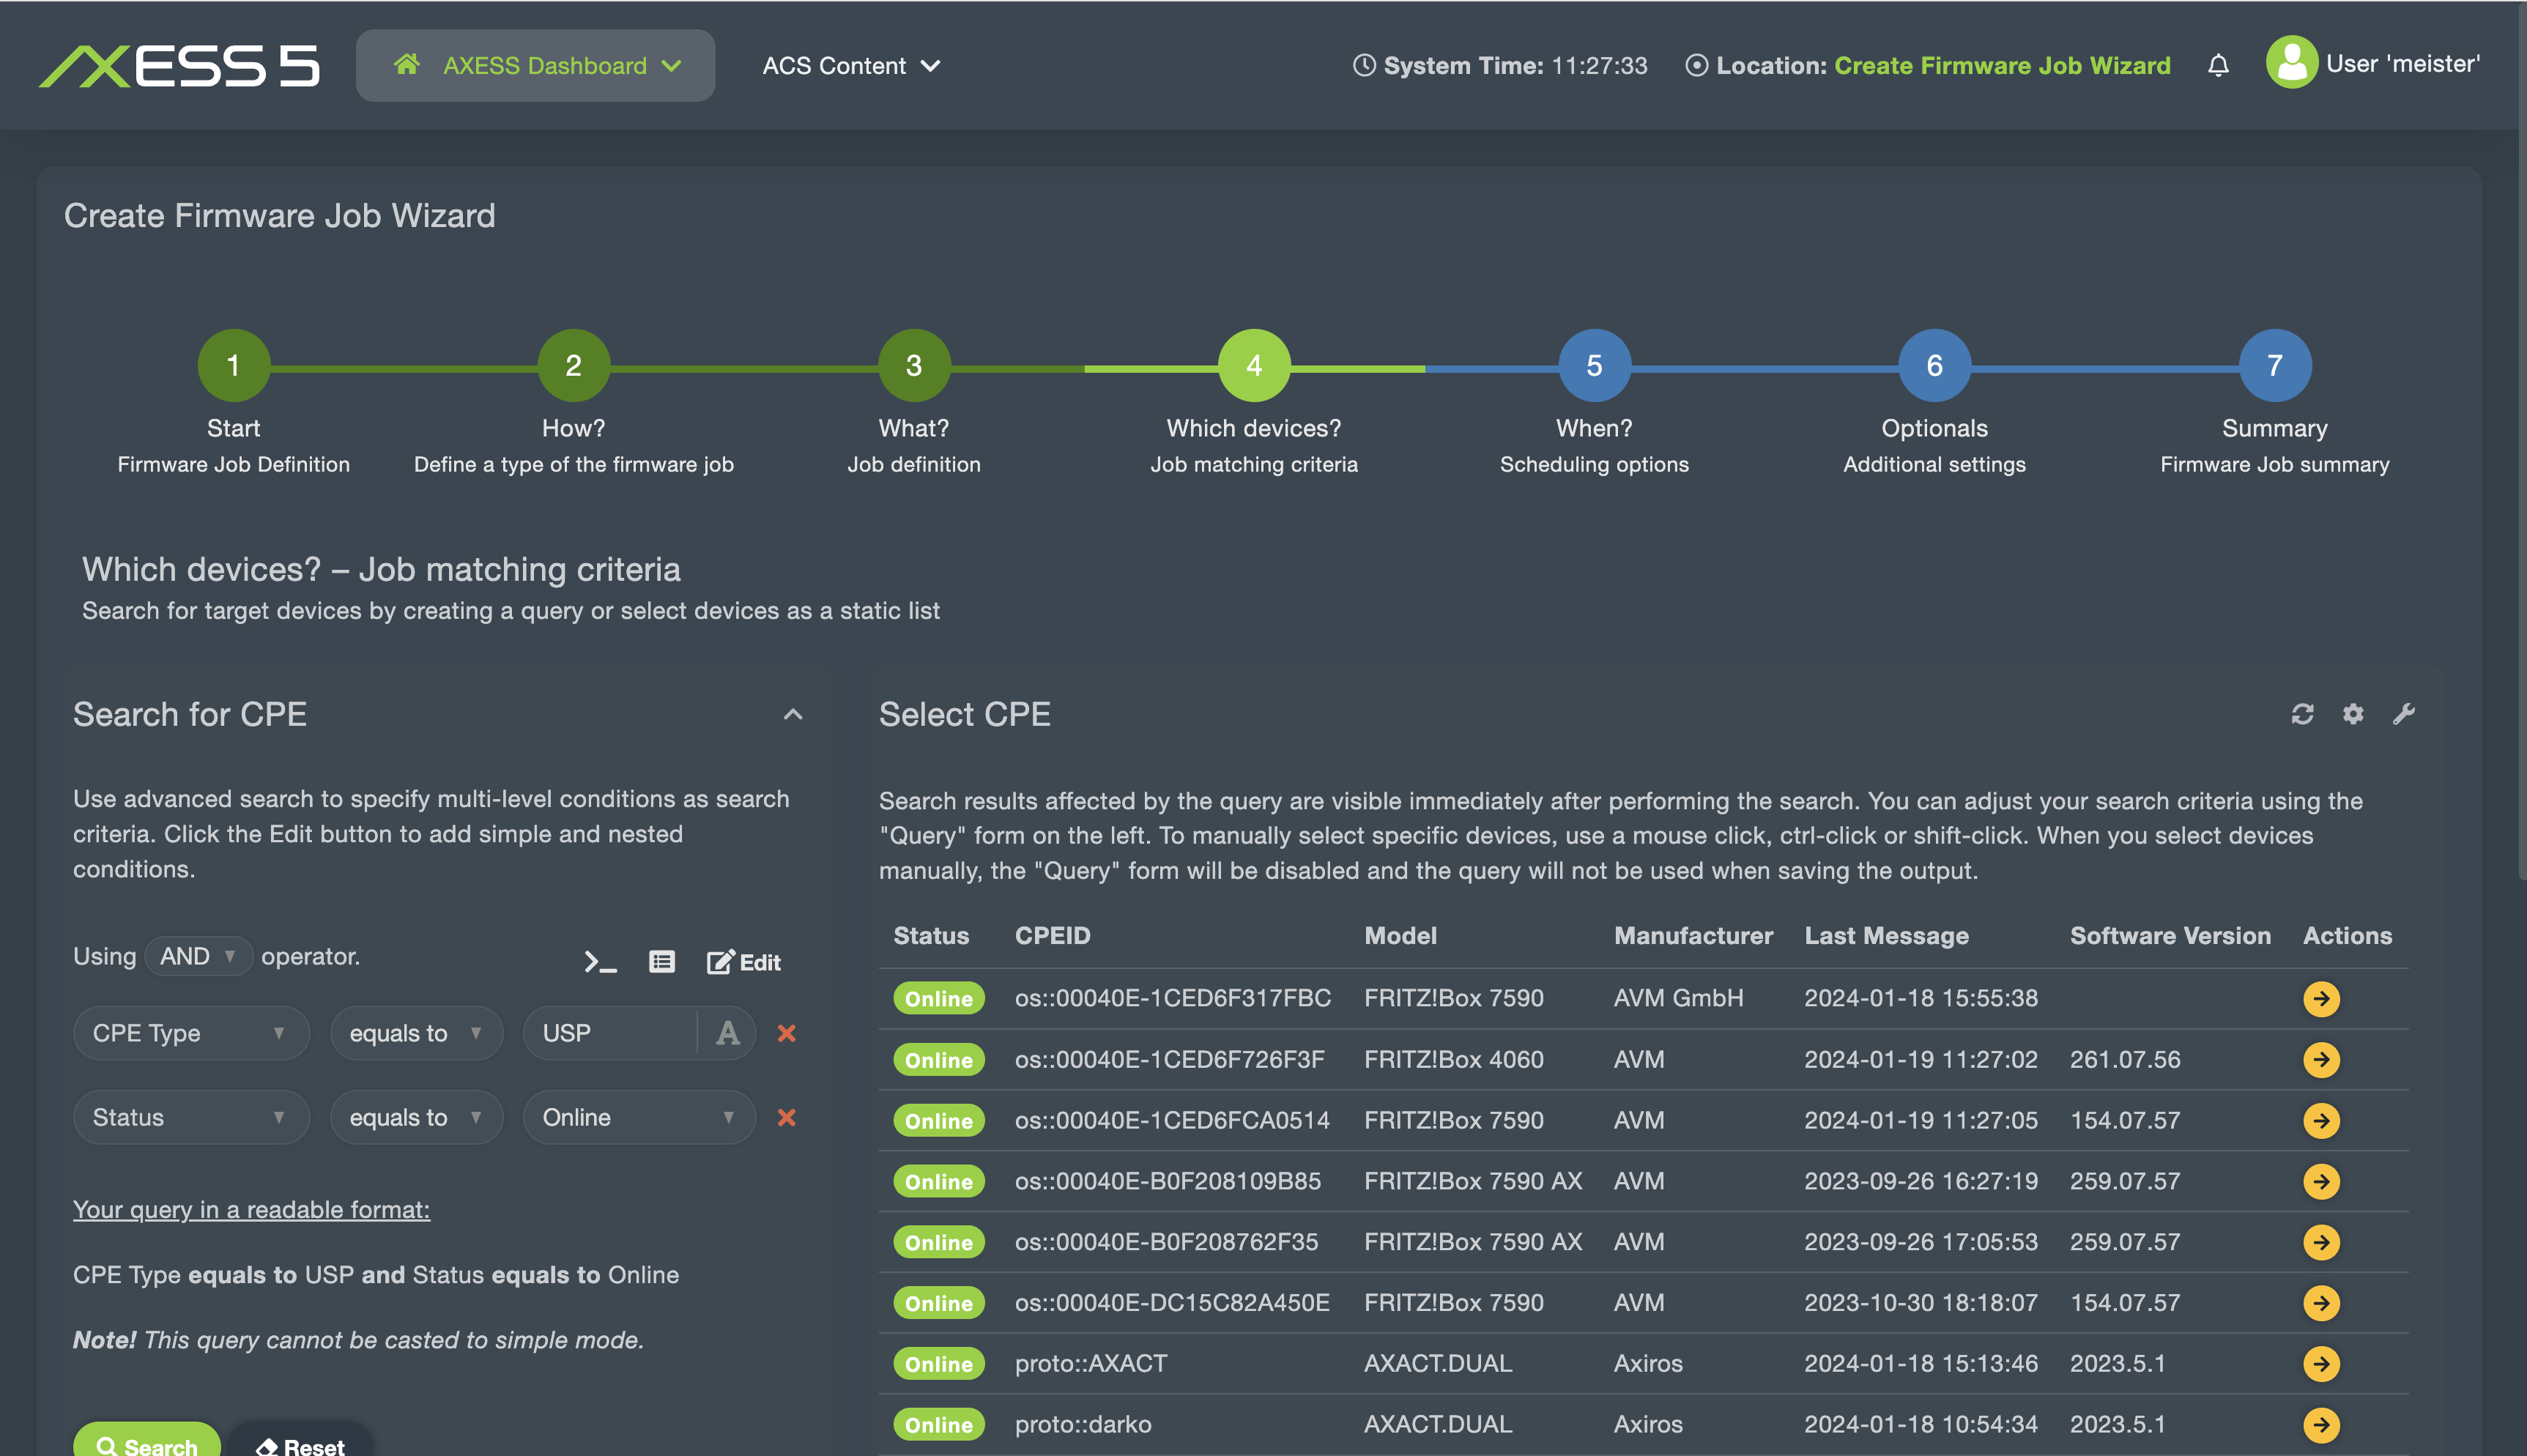
Task: Refresh the Select CPE list
Action: click(x=2302, y=713)
